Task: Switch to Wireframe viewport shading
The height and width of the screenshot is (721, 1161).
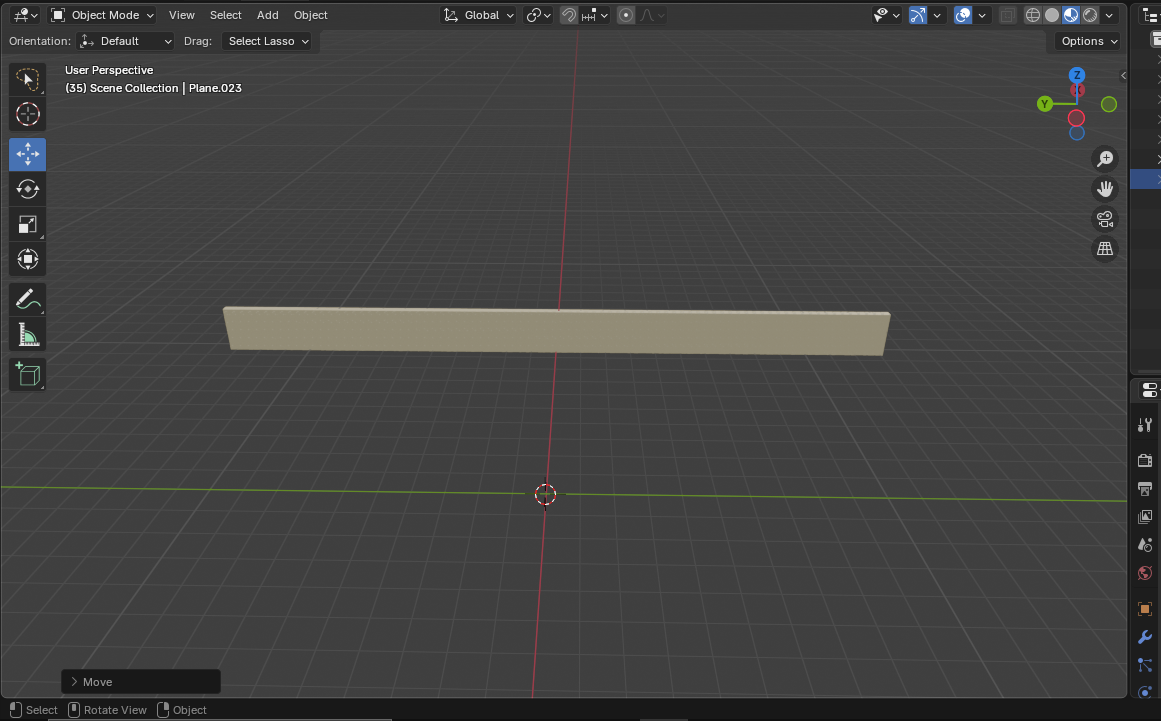Action: click(1032, 15)
